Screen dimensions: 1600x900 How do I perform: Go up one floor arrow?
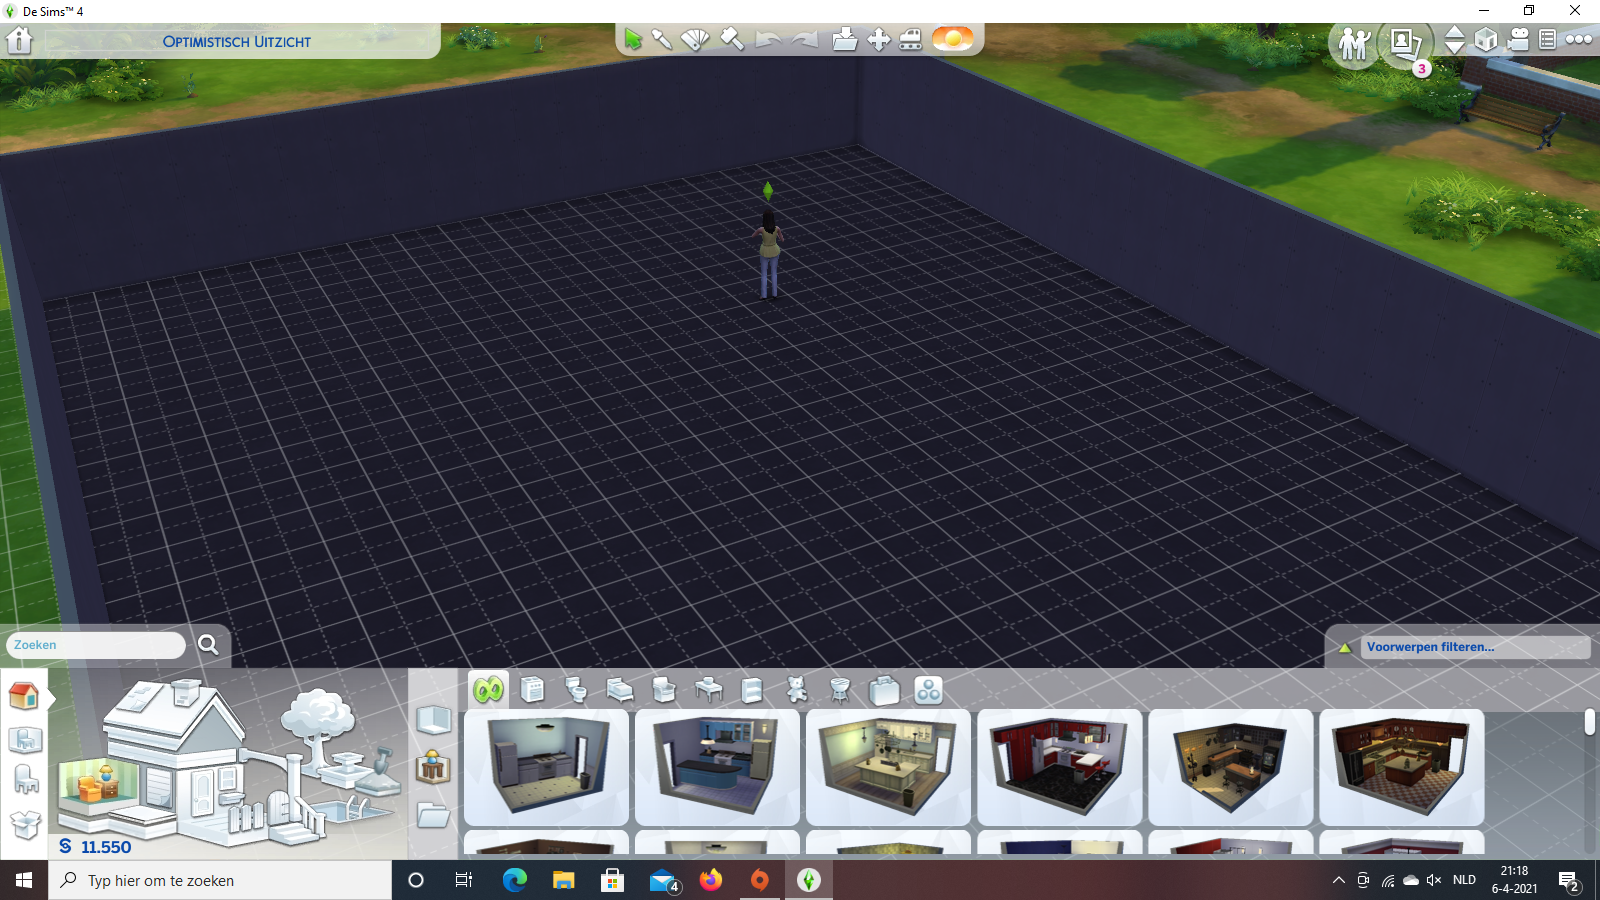pos(1455,32)
